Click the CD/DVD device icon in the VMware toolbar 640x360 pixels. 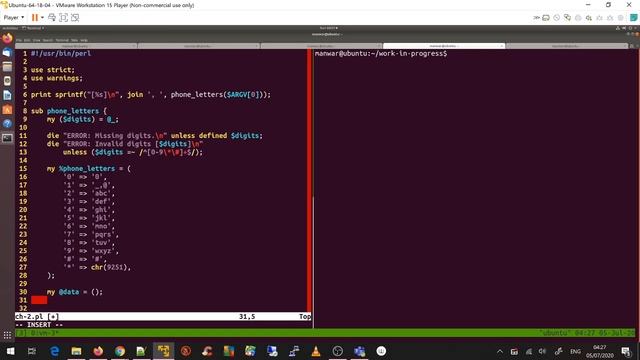(557, 18)
